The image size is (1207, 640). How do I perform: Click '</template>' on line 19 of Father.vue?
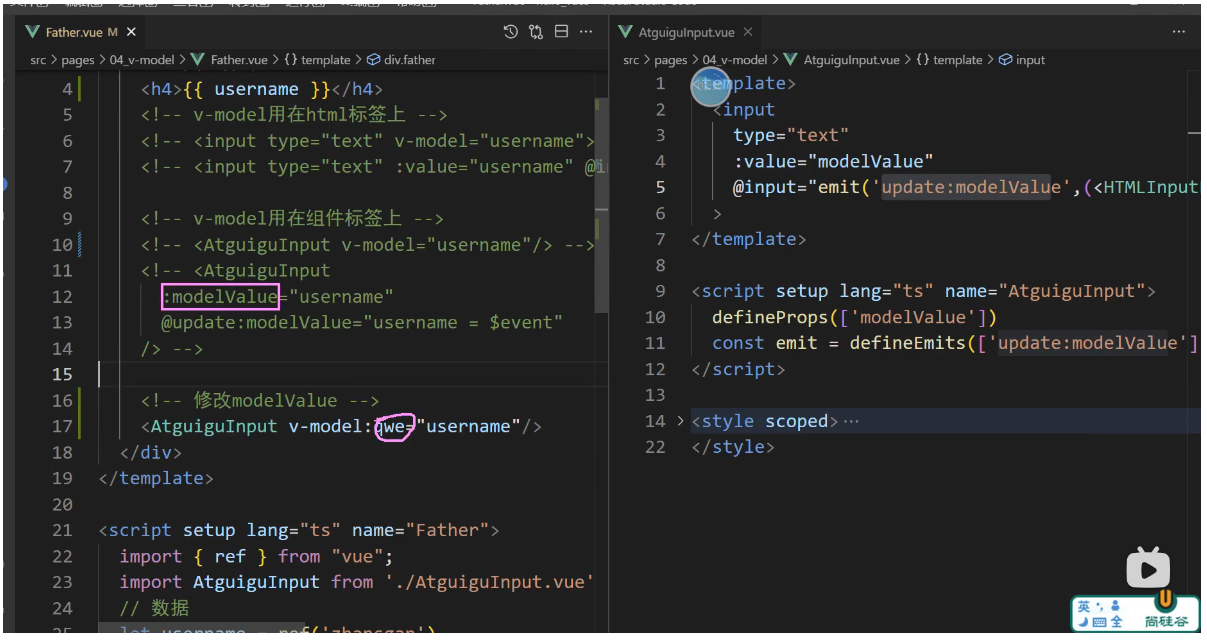(x=156, y=478)
